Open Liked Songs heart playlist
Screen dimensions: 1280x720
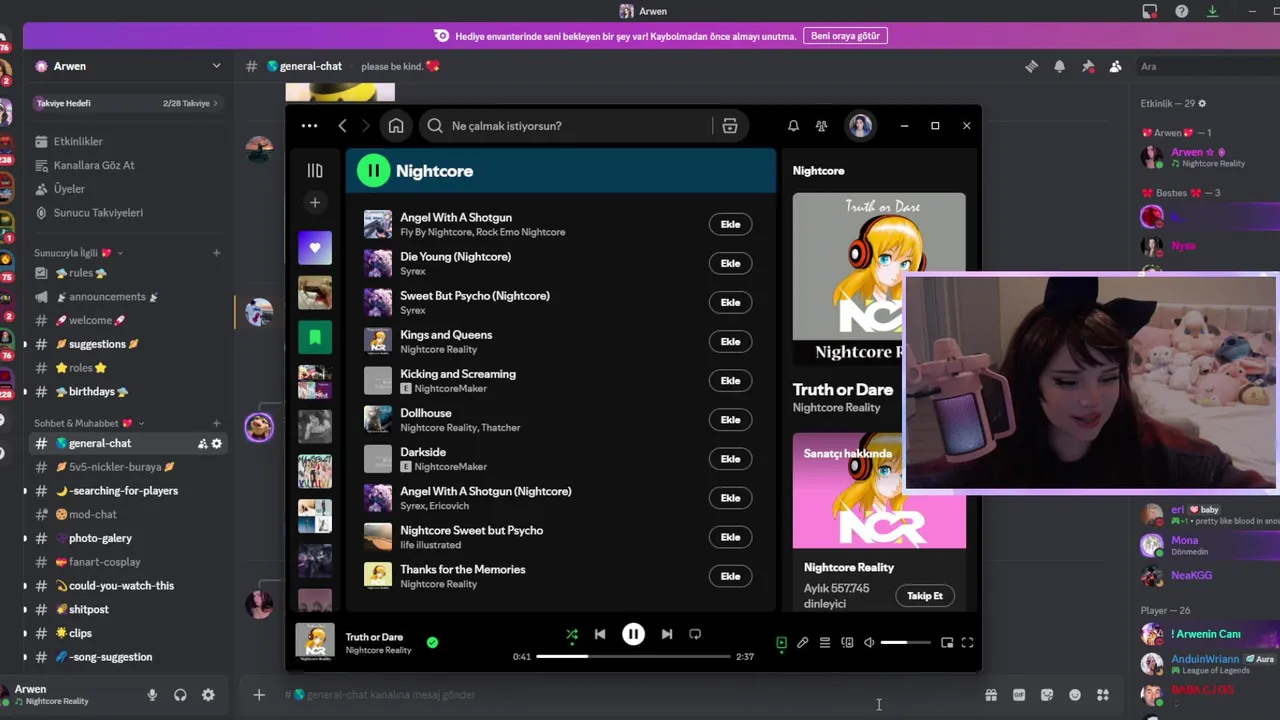tap(315, 248)
